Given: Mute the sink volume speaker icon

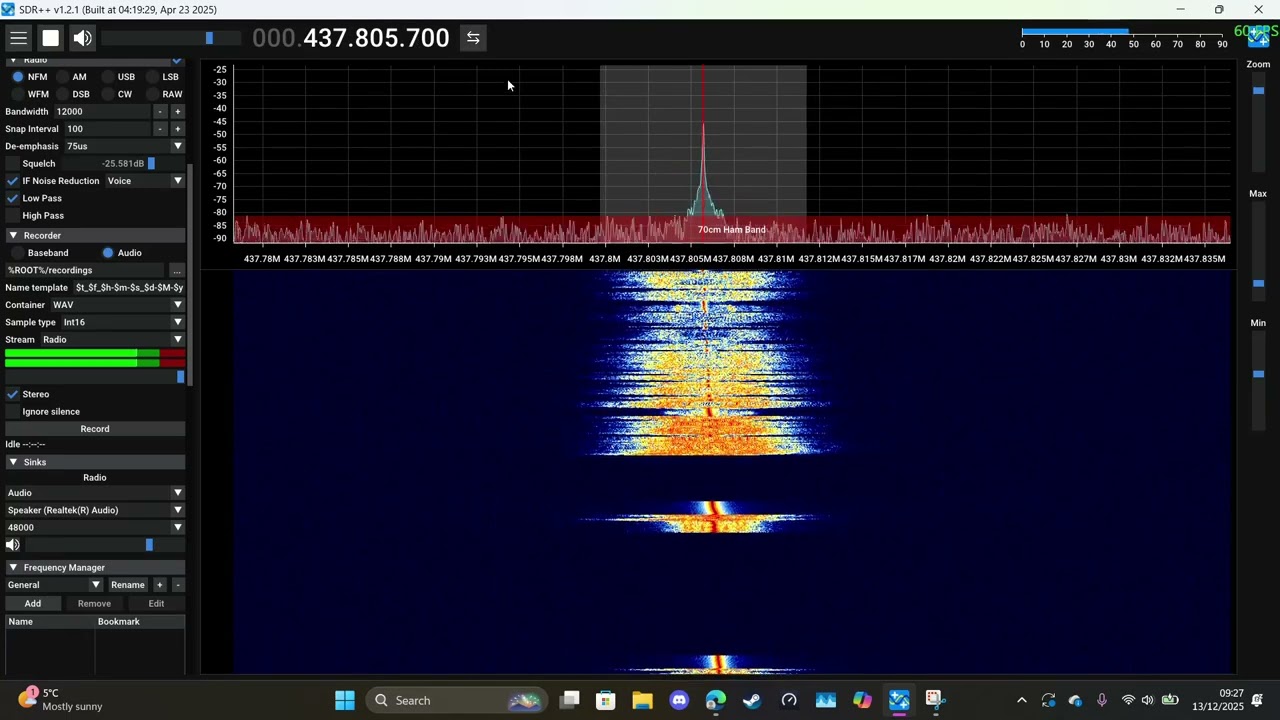Looking at the screenshot, I should pyautogui.click(x=13, y=545).
